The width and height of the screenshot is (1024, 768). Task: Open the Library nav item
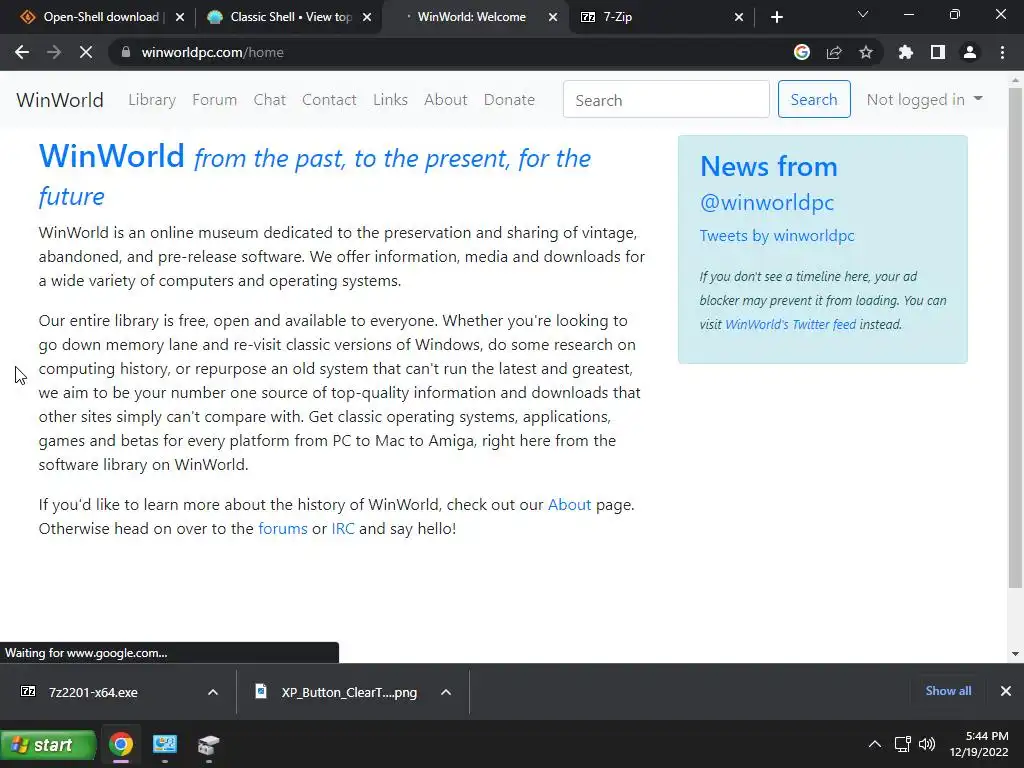click(x=152, y=99)
